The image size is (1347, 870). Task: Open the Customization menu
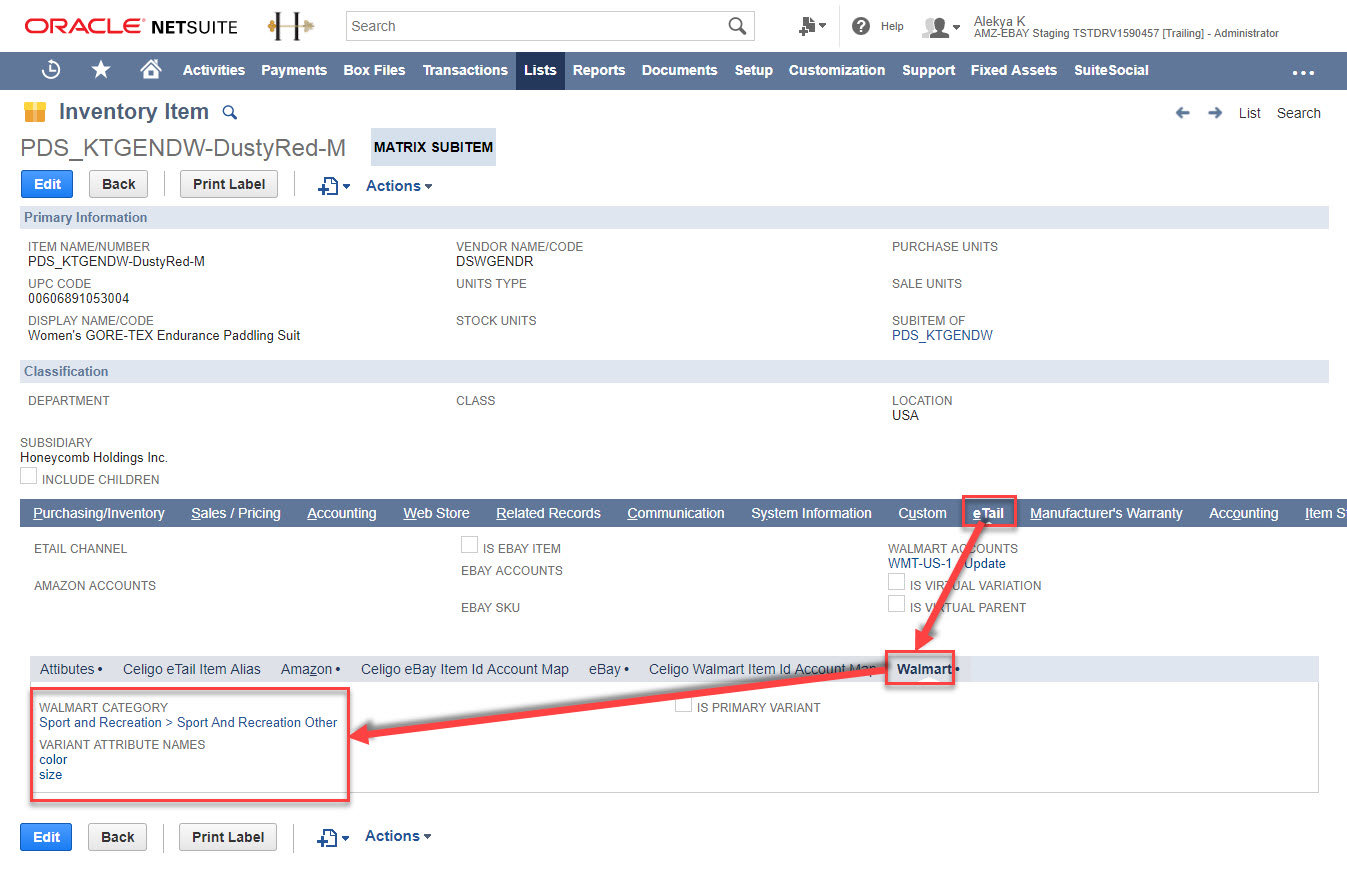point(837,70)
